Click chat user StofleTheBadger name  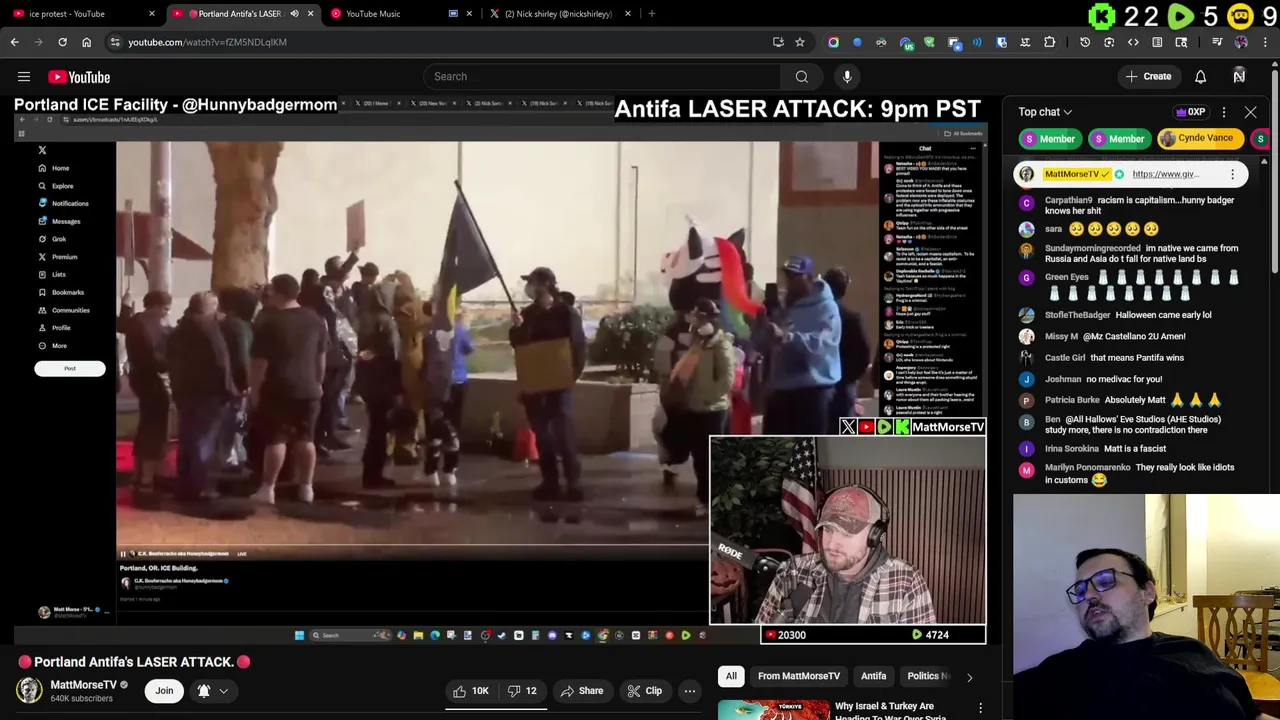click(1078, 315)
